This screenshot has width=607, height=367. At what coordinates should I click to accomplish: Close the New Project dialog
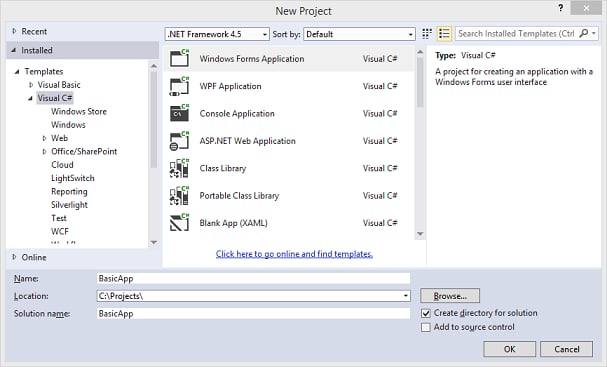[586, 8]
